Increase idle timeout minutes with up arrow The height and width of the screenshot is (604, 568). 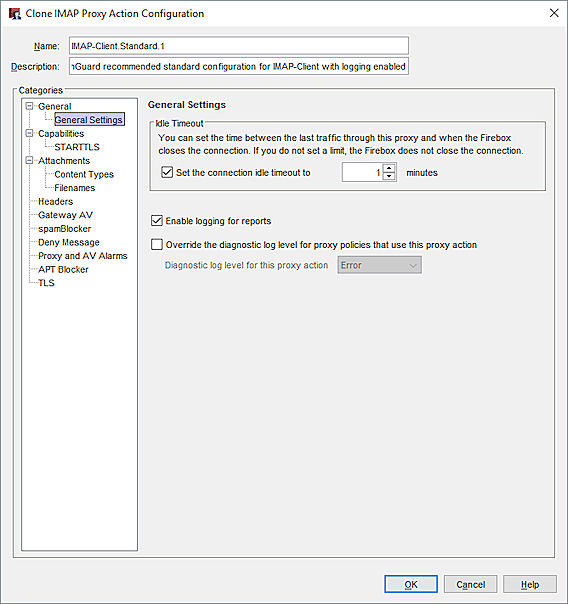(x=389, y=168)
